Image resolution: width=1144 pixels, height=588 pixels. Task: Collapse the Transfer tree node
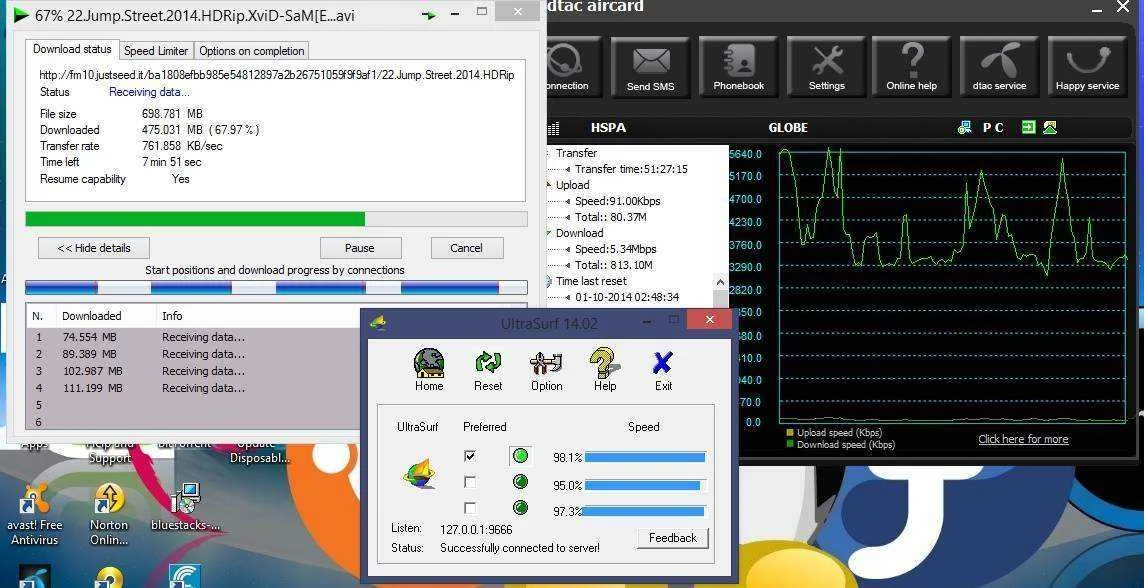(x=549, y=153)
